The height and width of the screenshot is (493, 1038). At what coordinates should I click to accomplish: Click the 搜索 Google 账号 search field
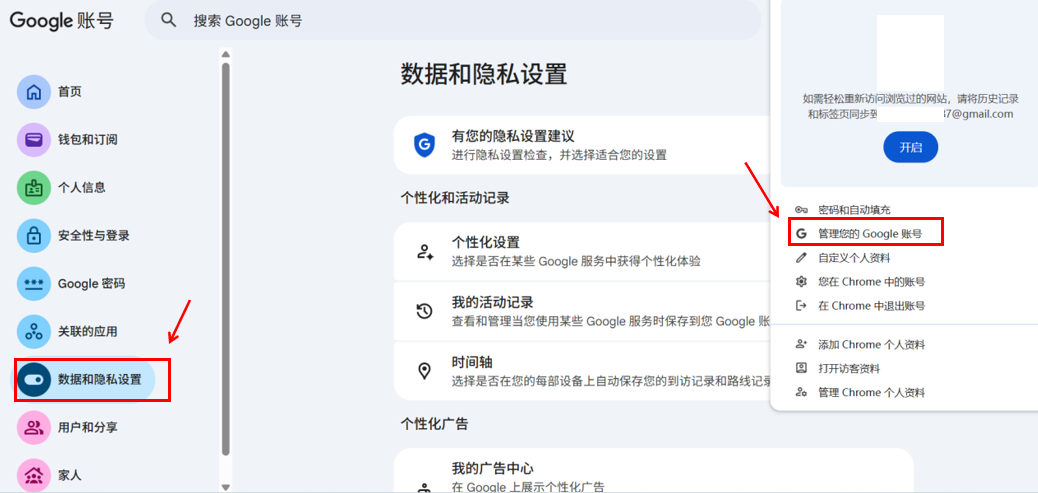(453, 20)
